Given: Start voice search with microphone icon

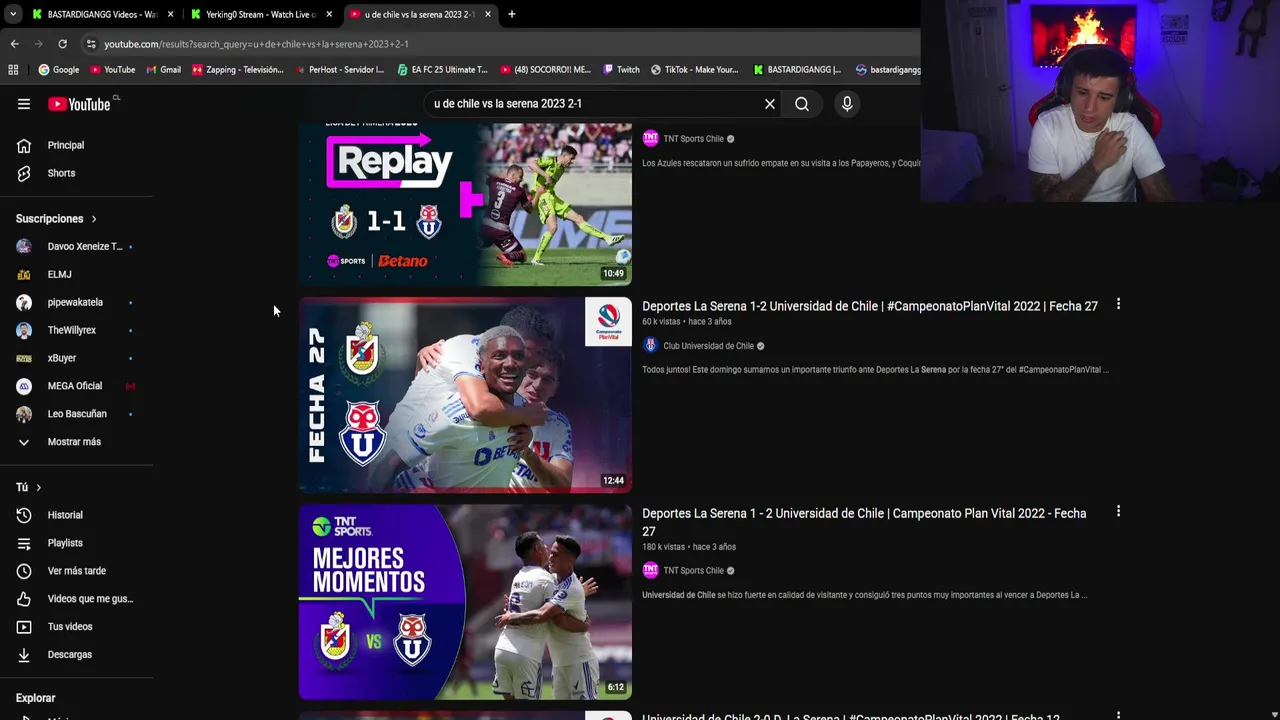Looking at the screenshot, I should (x=847, y=104).
